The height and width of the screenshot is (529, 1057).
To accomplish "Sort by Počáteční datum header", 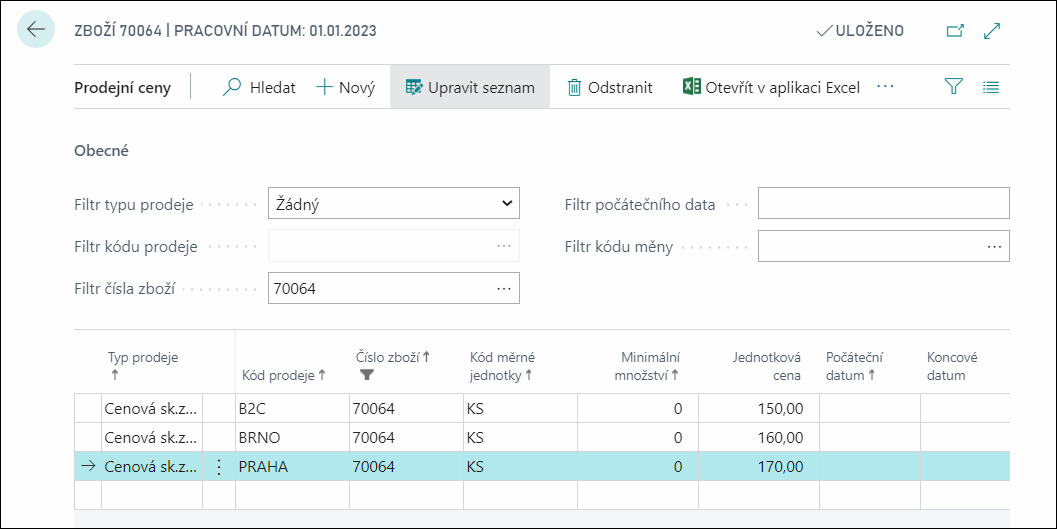I will point(854,366).
